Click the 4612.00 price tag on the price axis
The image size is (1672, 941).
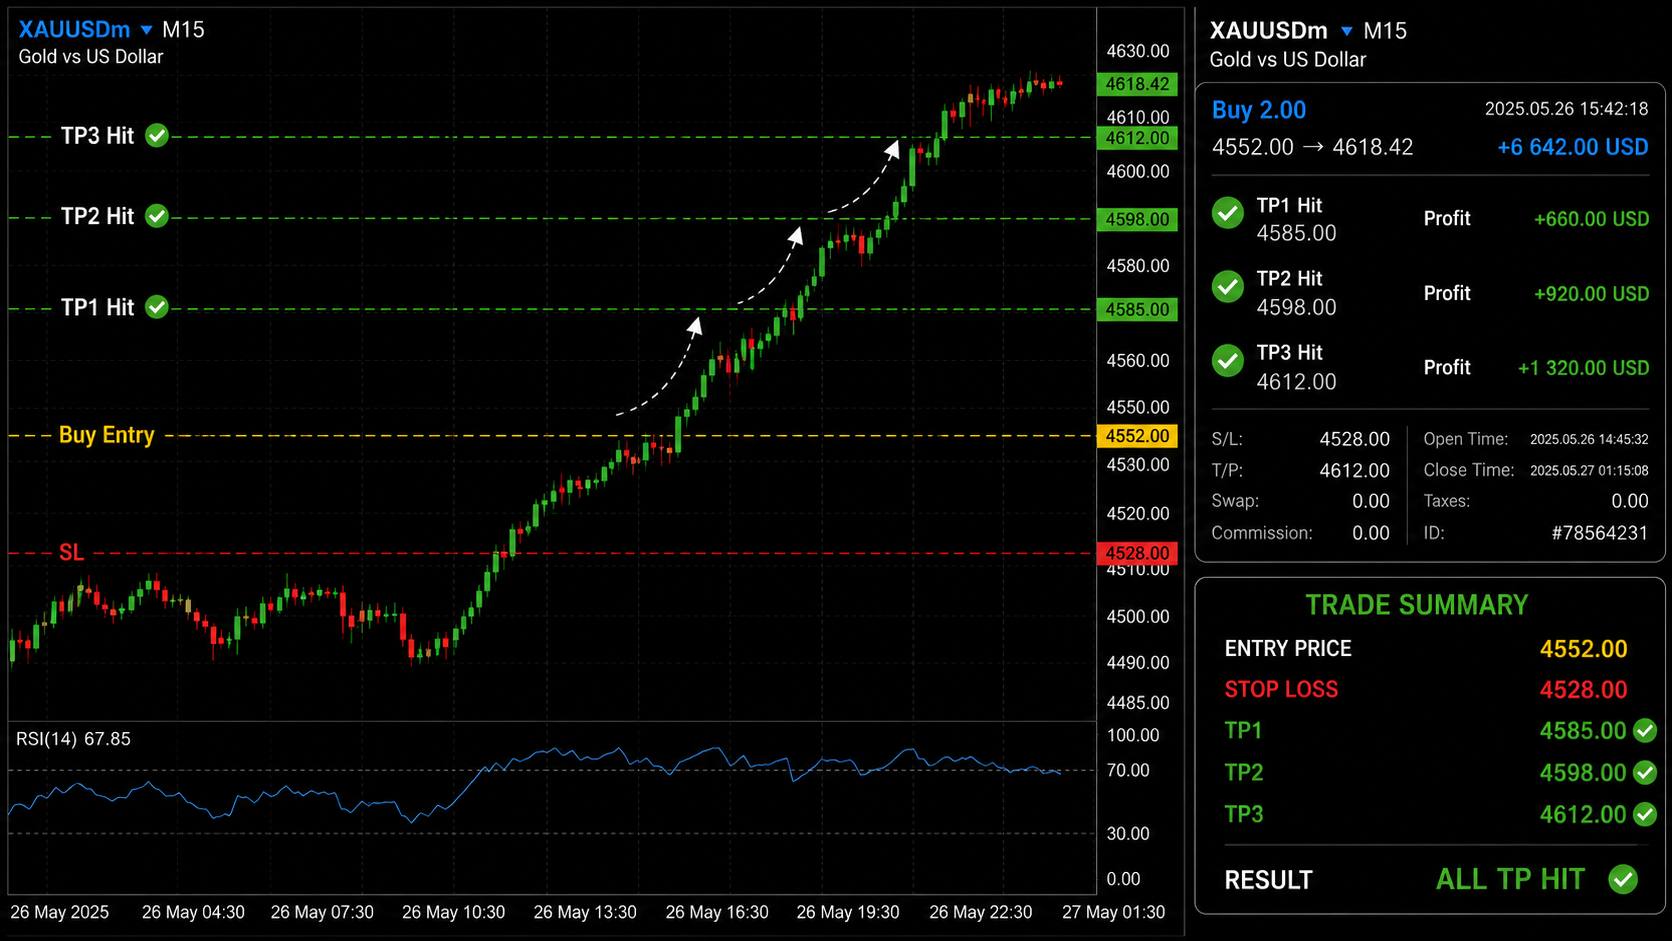[1137, 138]
